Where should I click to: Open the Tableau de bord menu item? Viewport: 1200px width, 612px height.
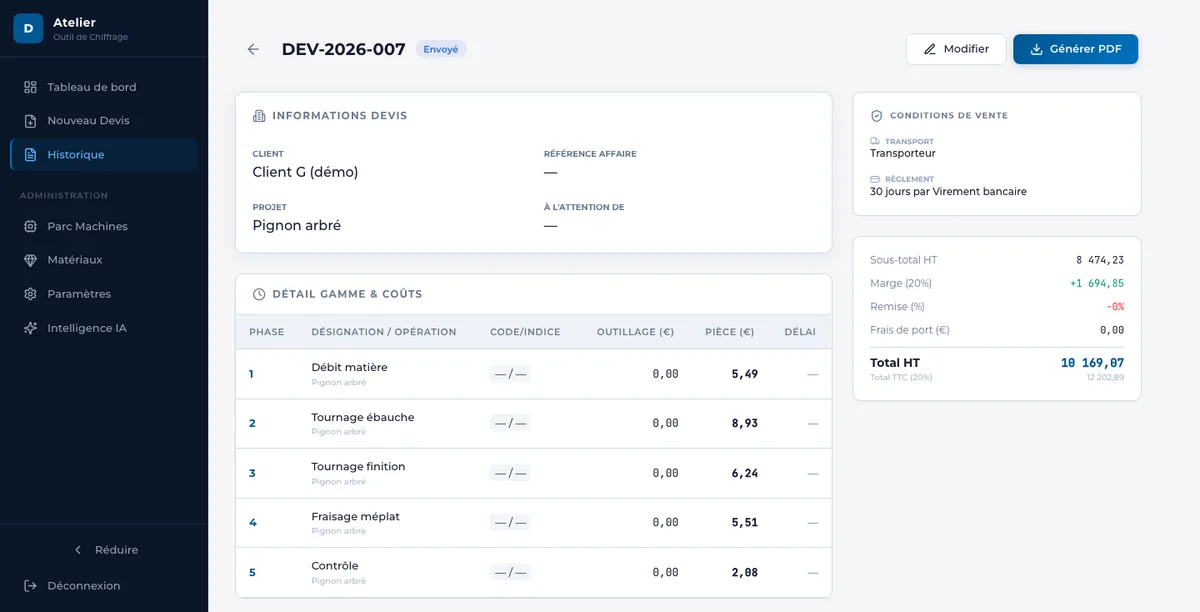(104, 87)
